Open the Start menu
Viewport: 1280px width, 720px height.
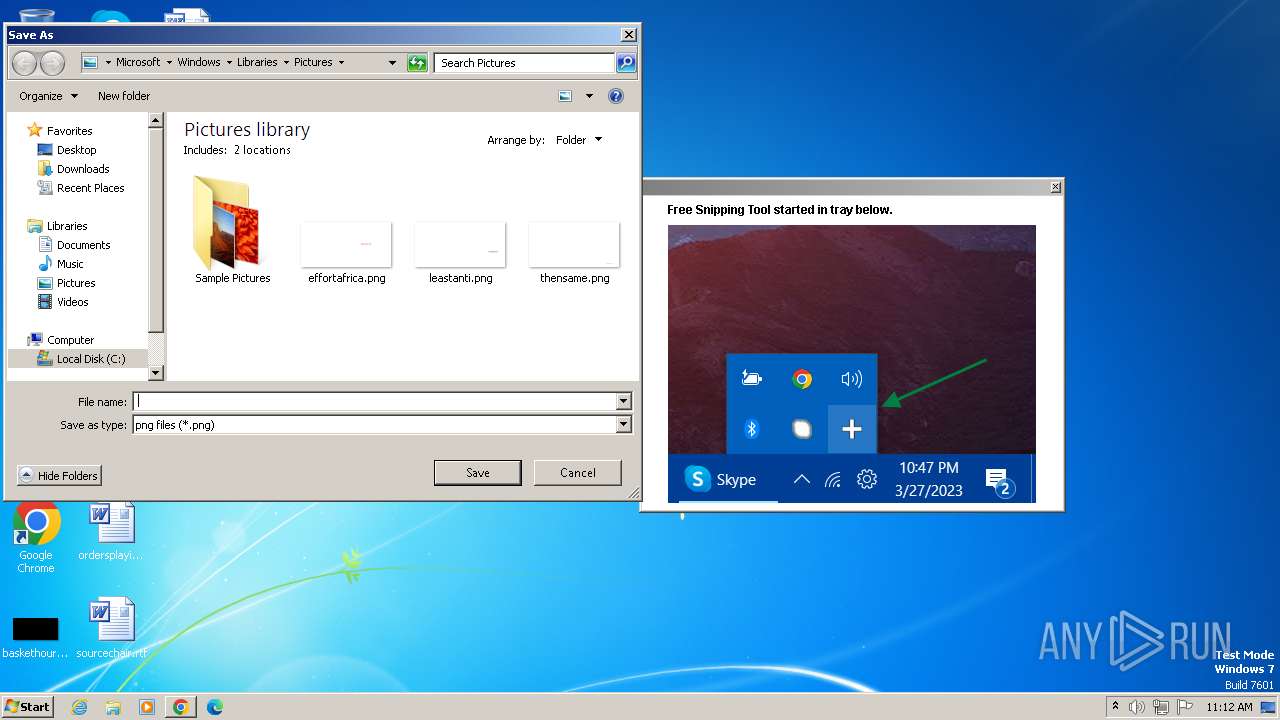28,707
